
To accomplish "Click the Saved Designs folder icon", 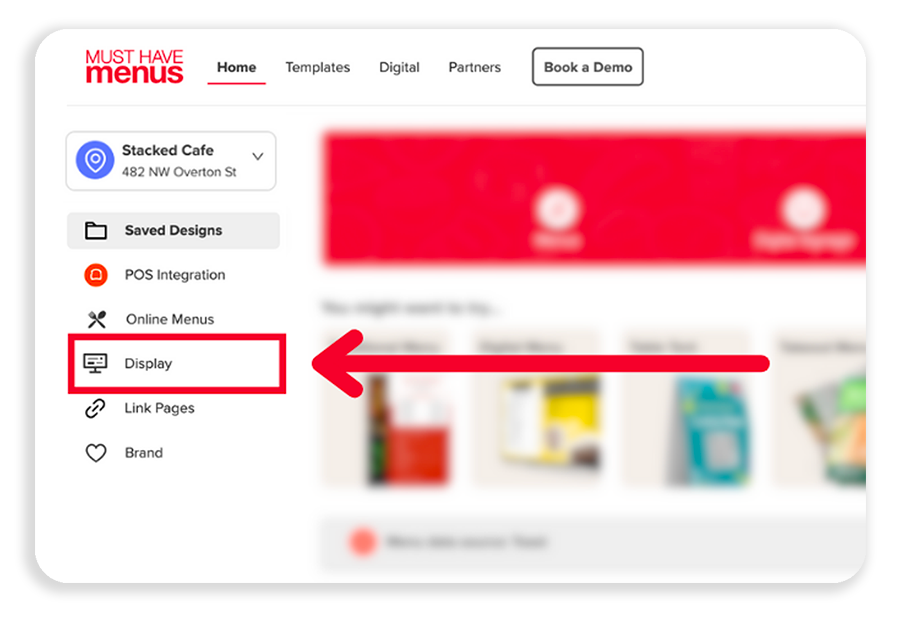I will pos(96,230).
